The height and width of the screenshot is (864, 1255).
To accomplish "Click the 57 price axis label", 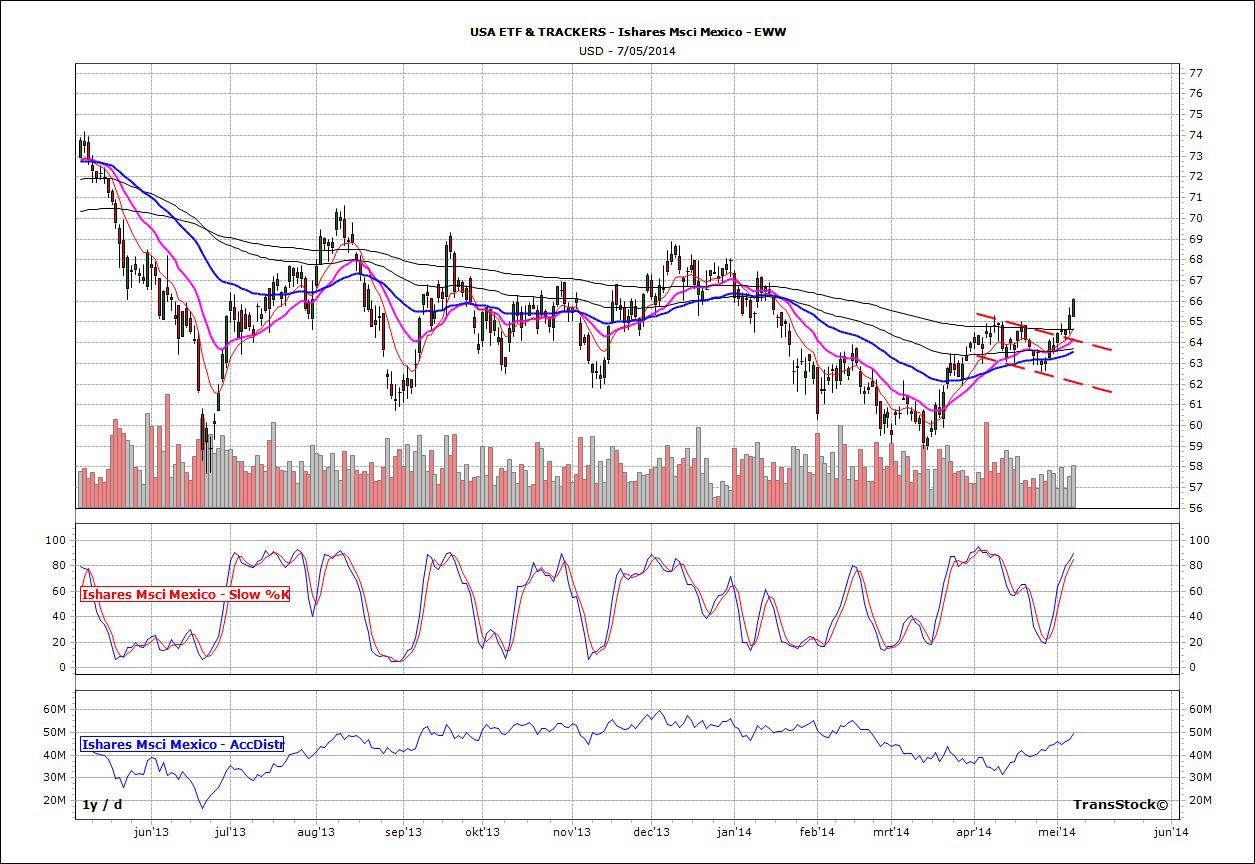I will tap(1196, 488).
